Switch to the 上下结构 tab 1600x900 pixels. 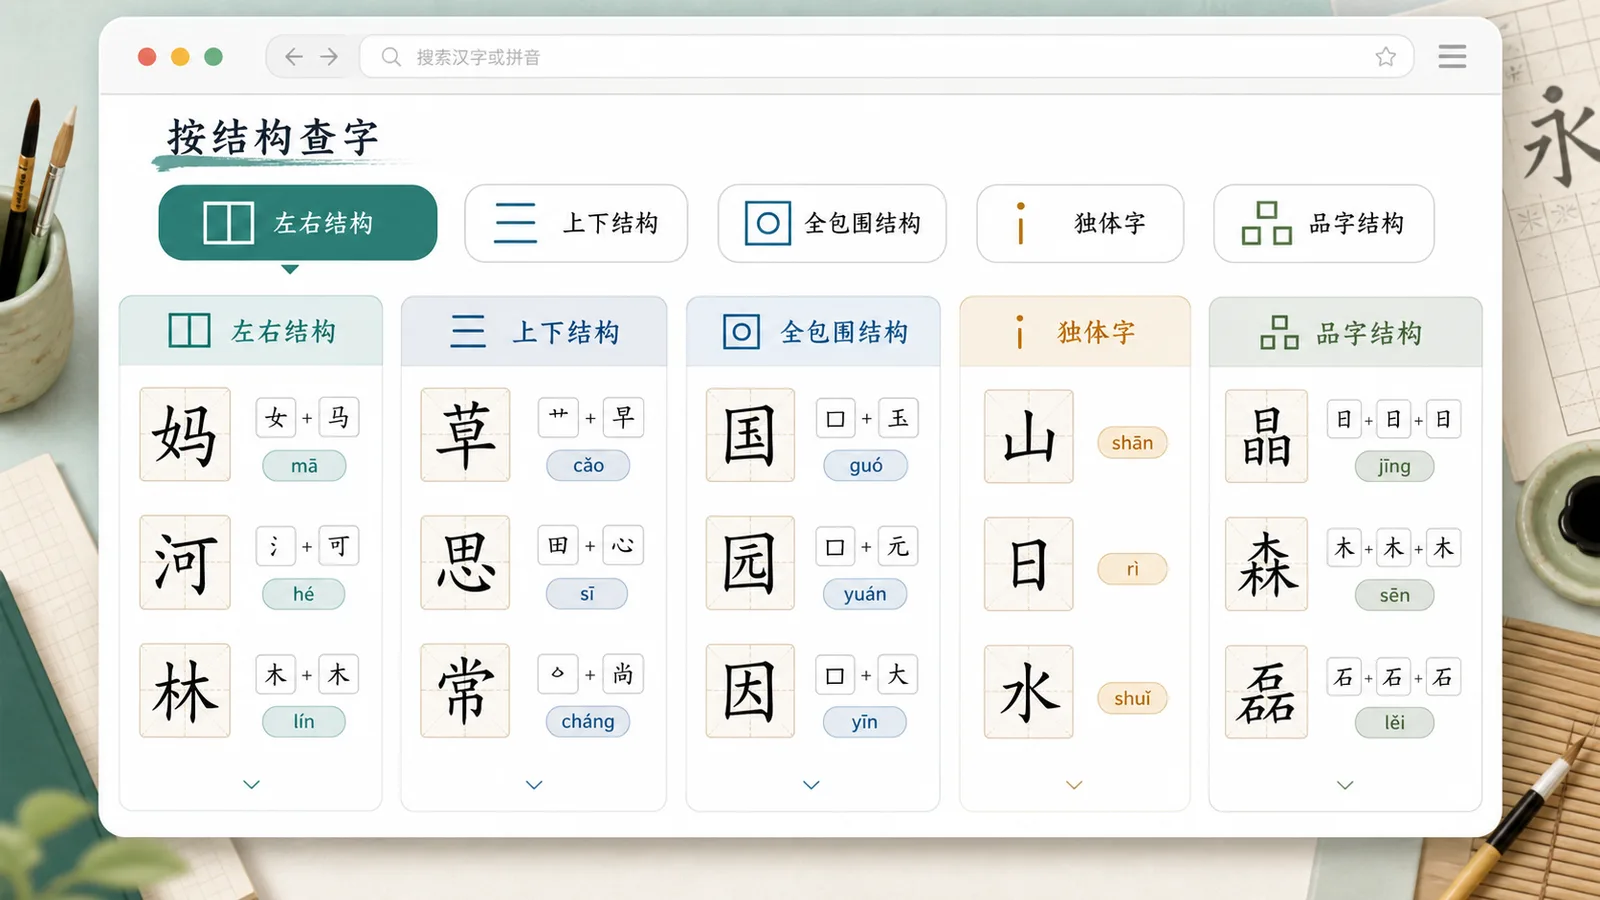tap(576, 223)
